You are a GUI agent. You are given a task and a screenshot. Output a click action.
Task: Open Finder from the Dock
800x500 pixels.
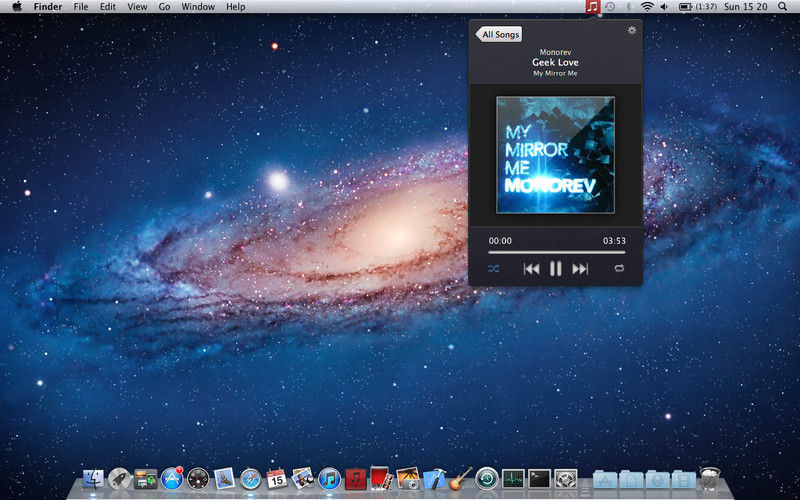[93, 479]
